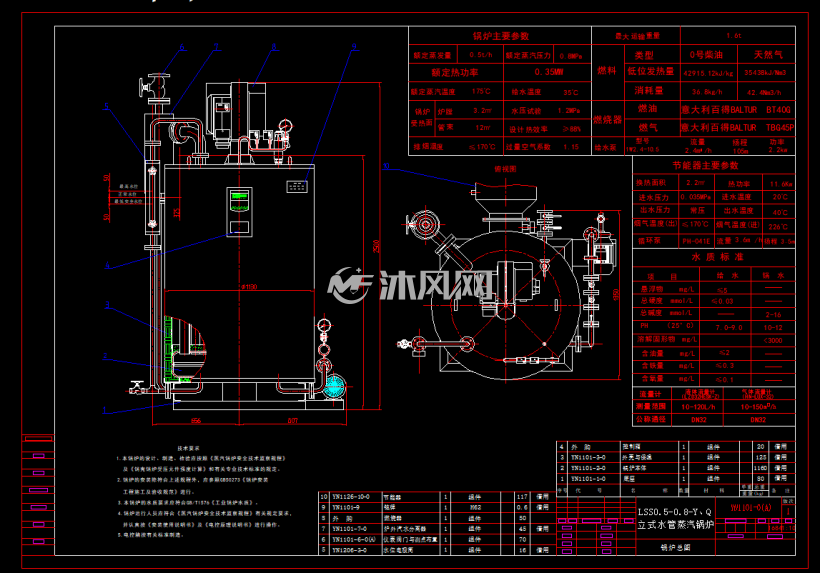Select part code YN1101-7-0 row

(x=349, y=529)
